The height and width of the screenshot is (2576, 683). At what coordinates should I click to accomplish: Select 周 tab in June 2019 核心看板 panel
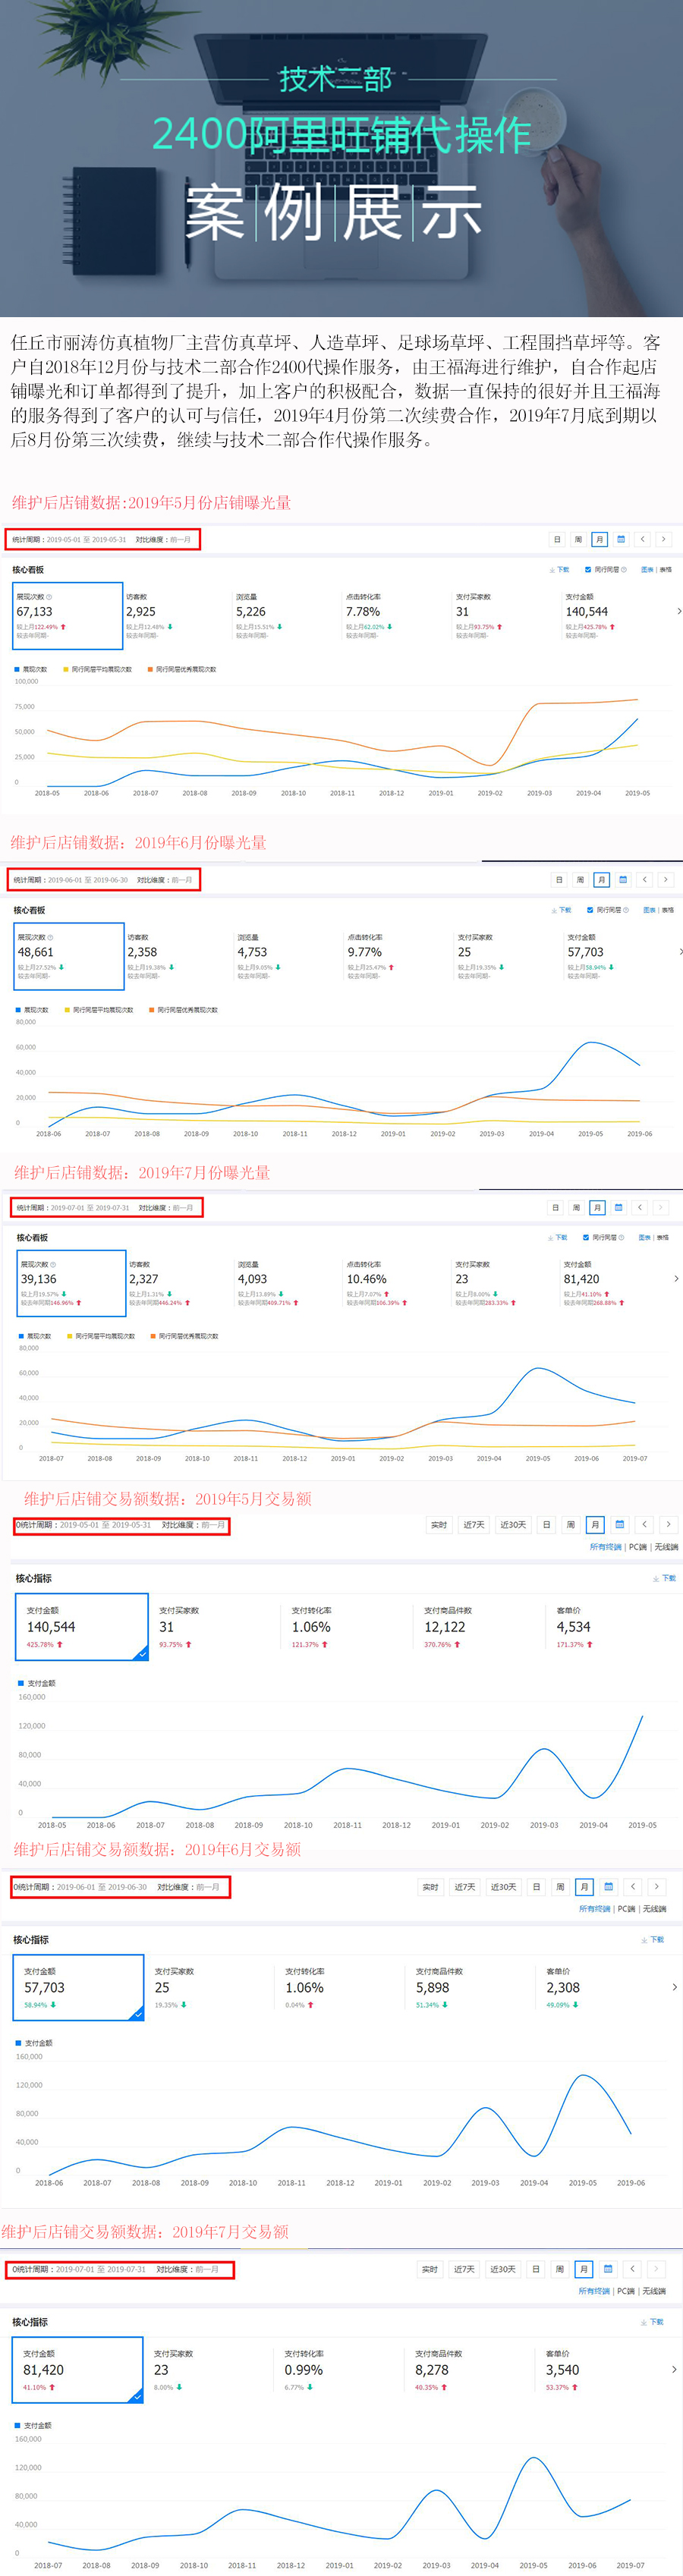click(580, 880)
